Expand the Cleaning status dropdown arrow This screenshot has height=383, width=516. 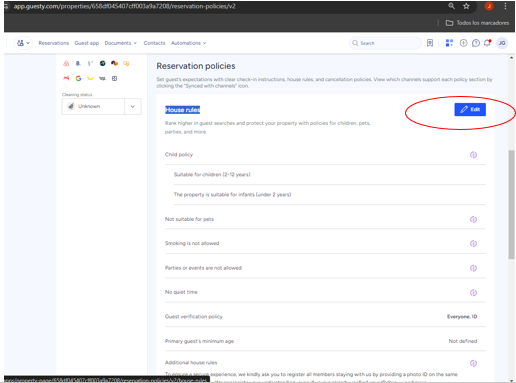(133, 107)
